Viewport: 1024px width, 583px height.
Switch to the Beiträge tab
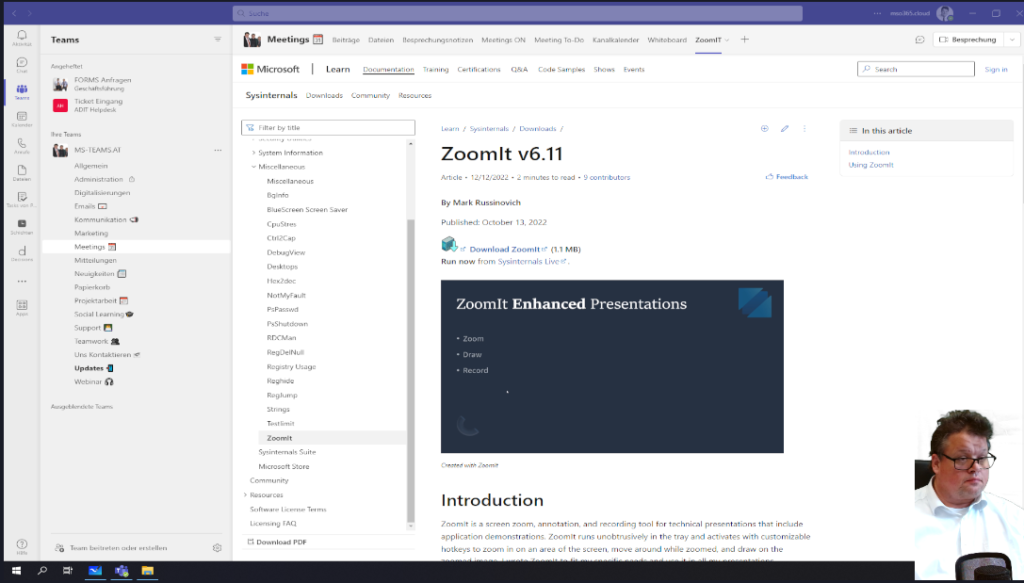345,40
